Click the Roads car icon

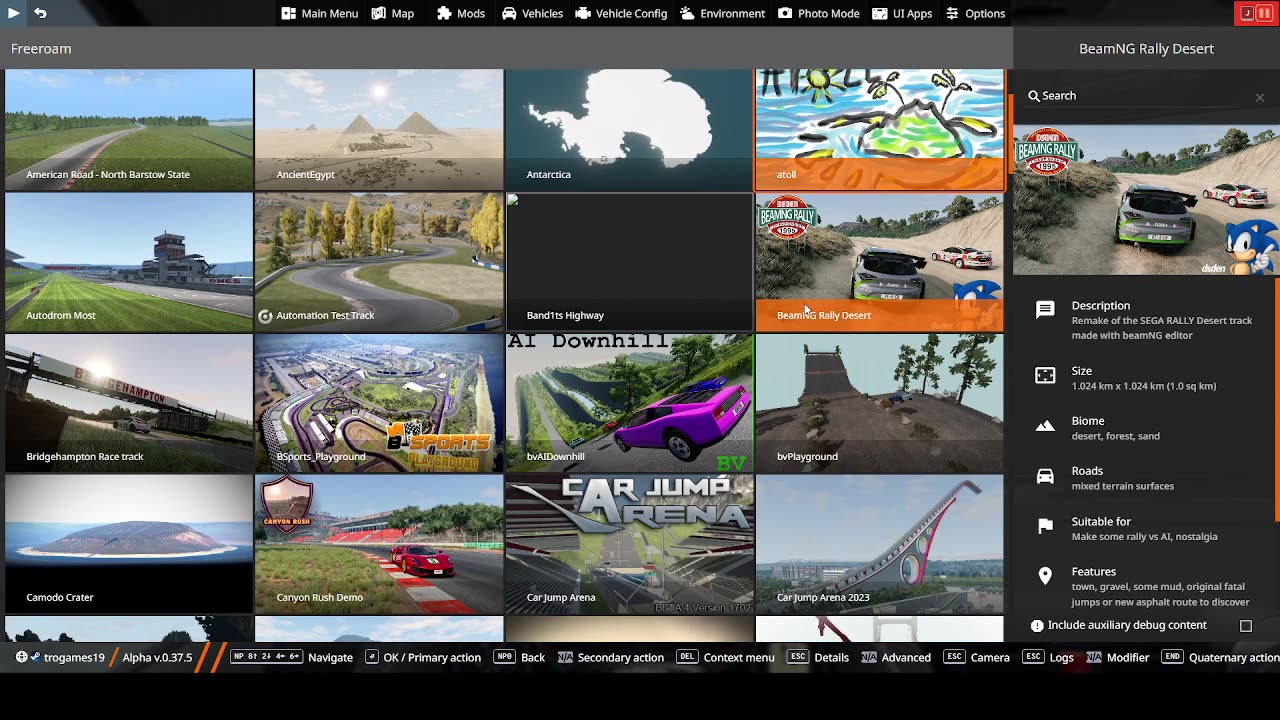click(x=1045, y=476)
